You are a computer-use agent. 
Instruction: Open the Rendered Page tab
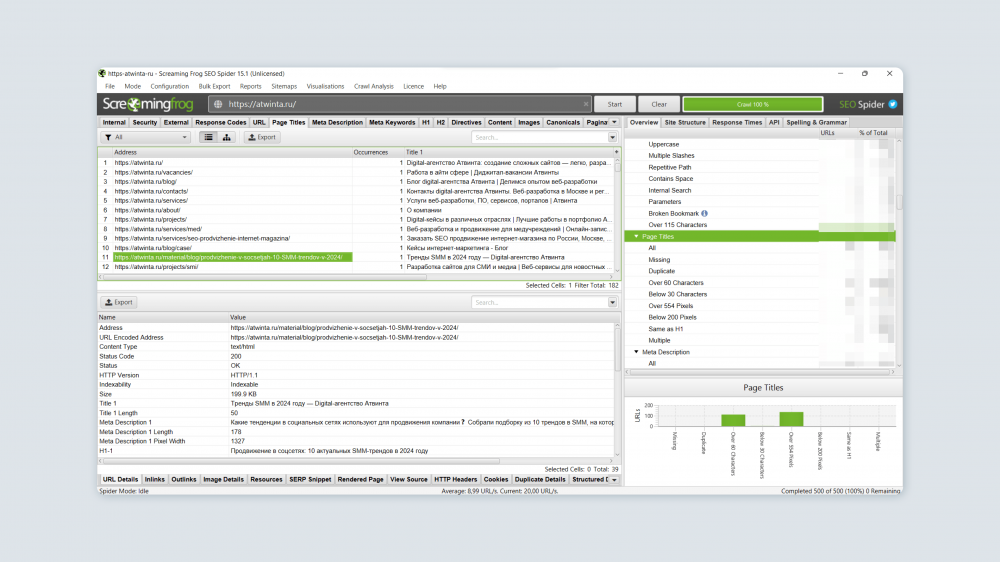coord(360,480)
